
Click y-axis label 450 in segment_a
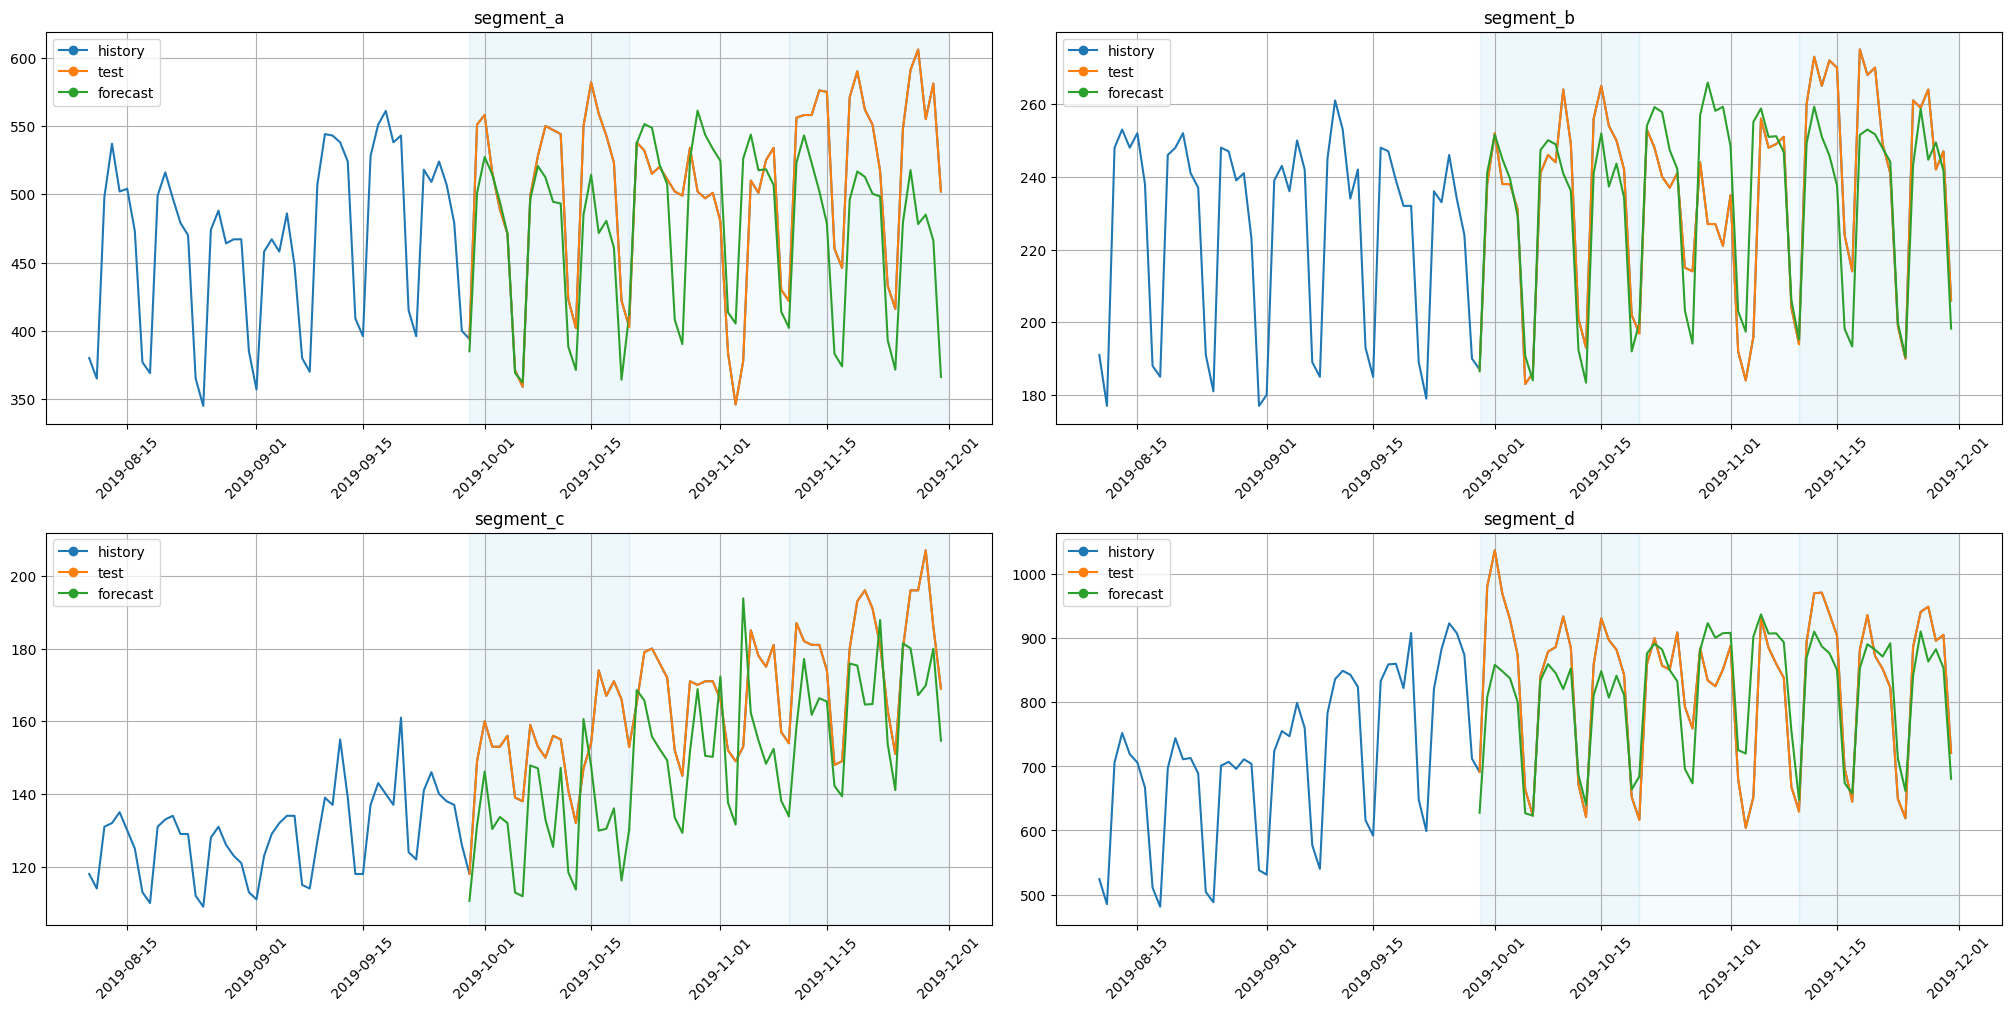[x=26, y=264]
